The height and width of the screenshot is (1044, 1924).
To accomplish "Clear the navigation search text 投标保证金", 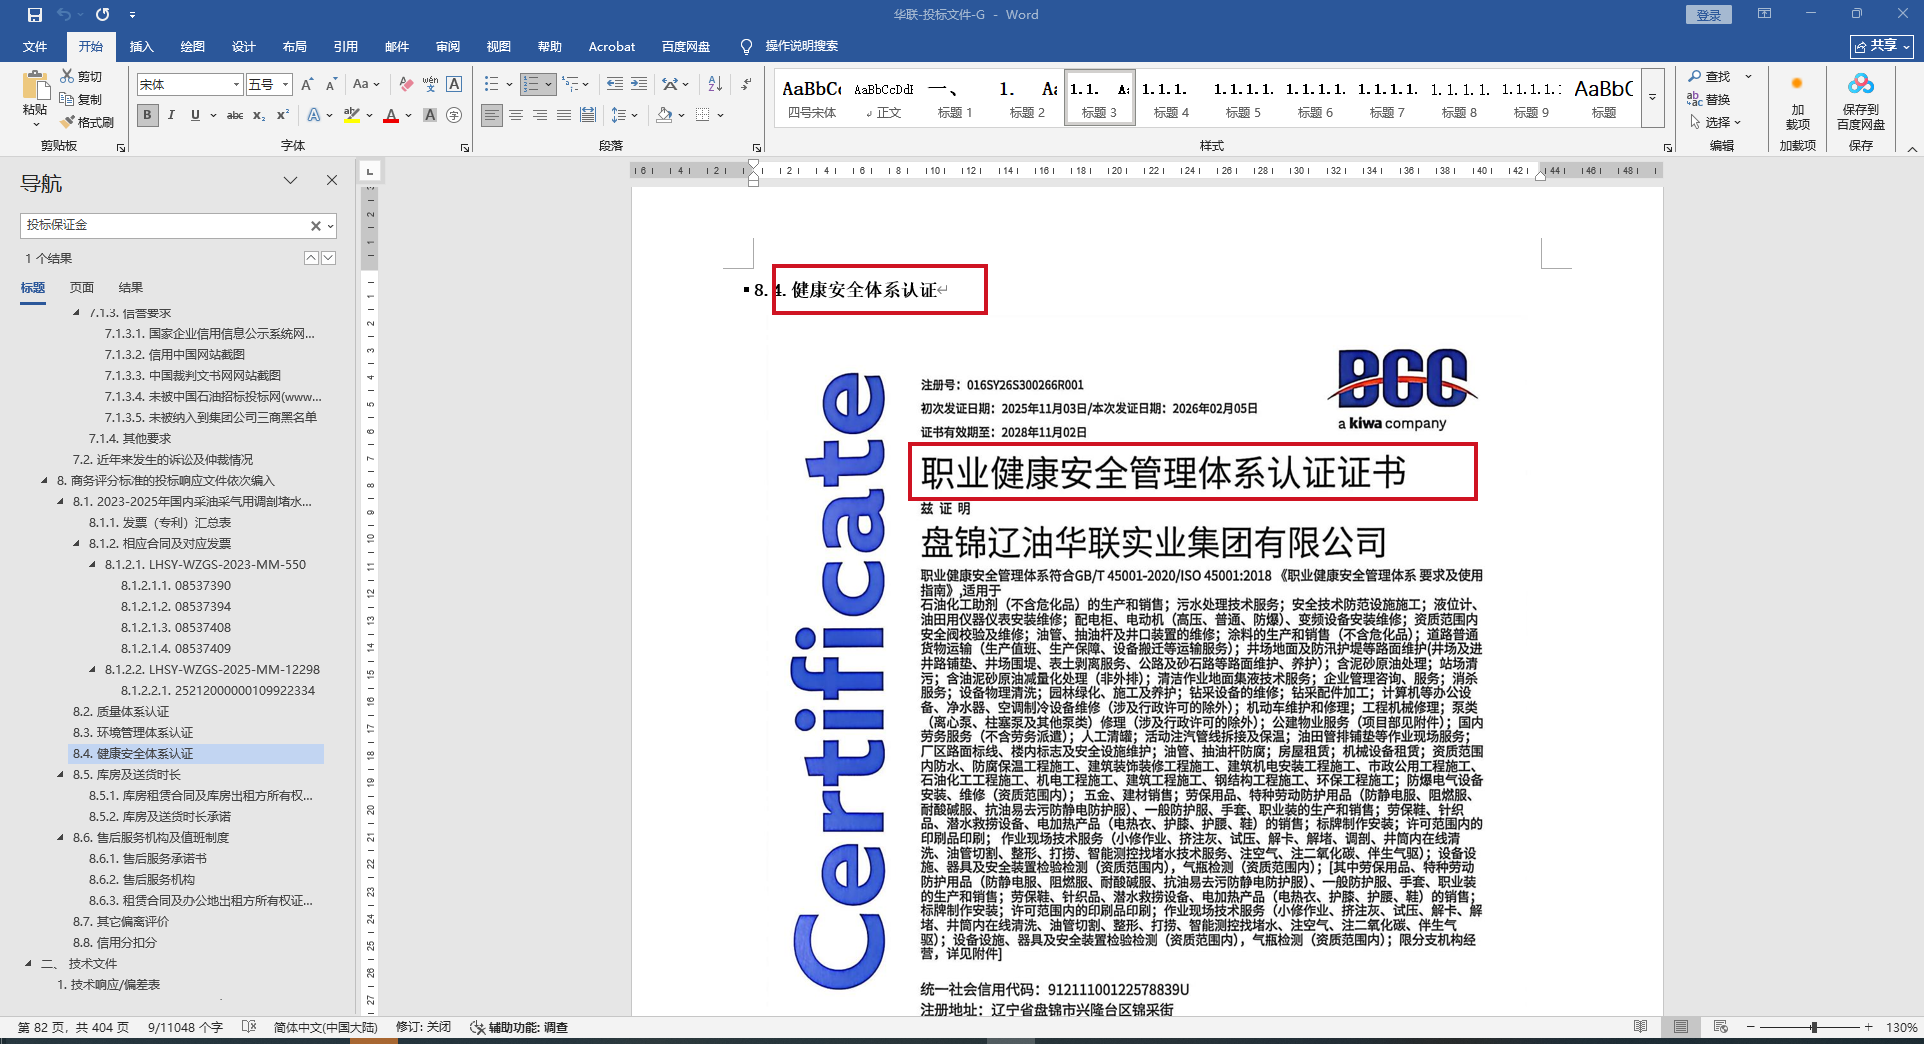I will (315, 226).
